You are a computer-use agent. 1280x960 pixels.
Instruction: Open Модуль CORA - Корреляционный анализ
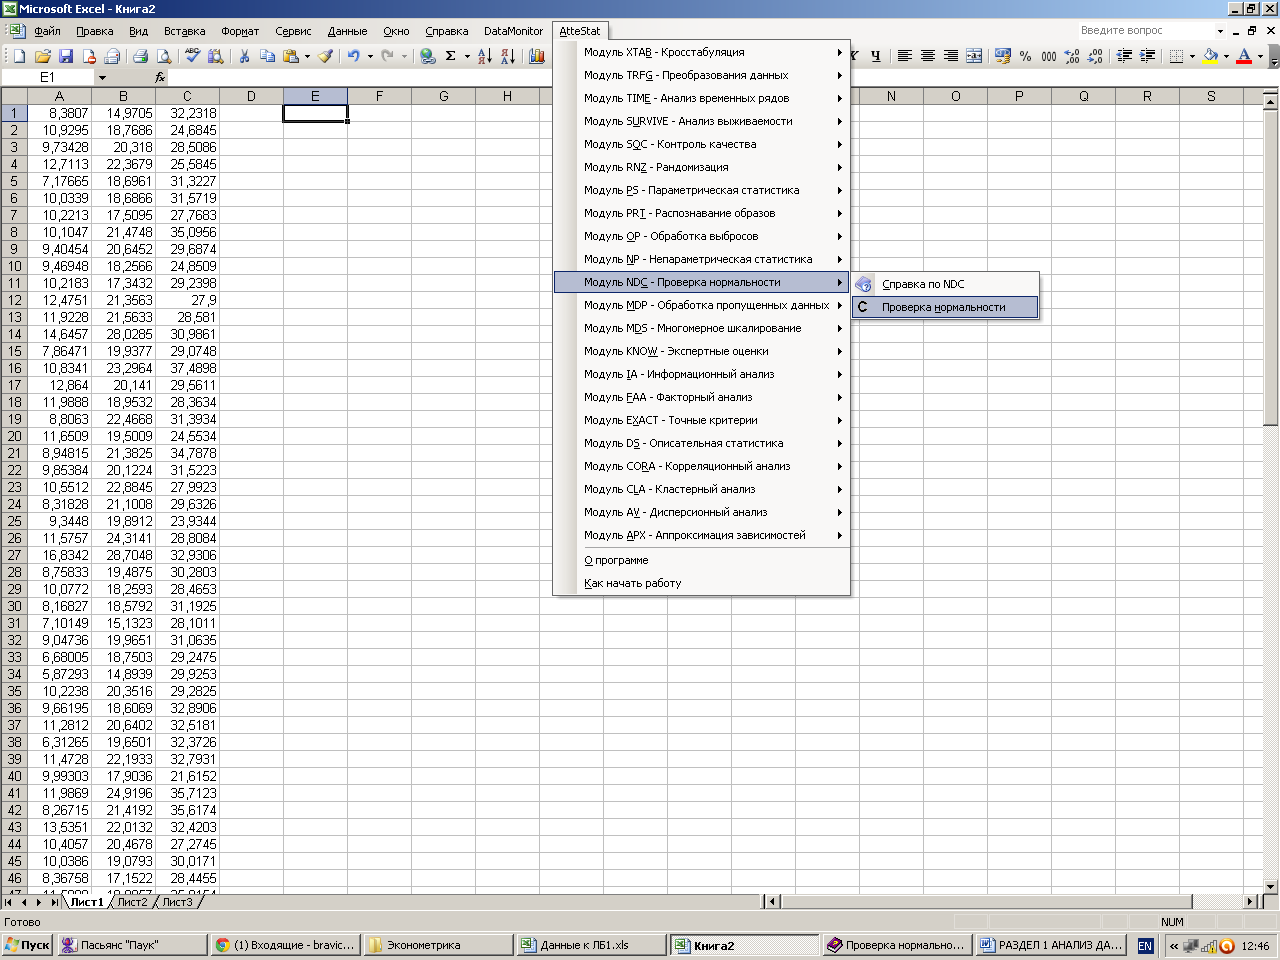pyautogui.click(x=701, y=466)
